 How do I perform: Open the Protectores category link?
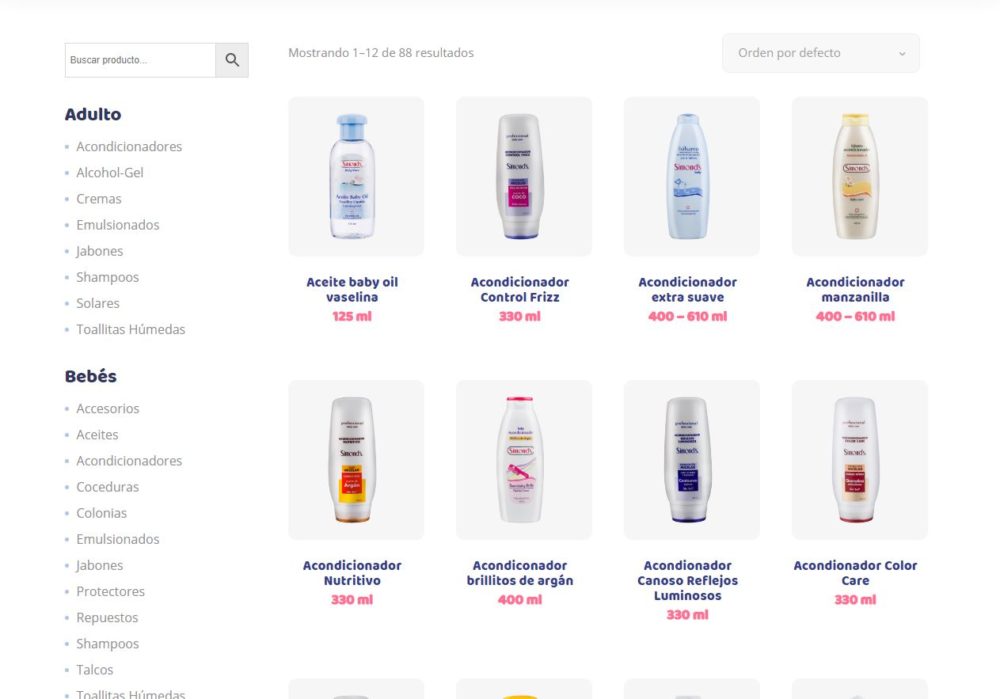tap(111, 592)
